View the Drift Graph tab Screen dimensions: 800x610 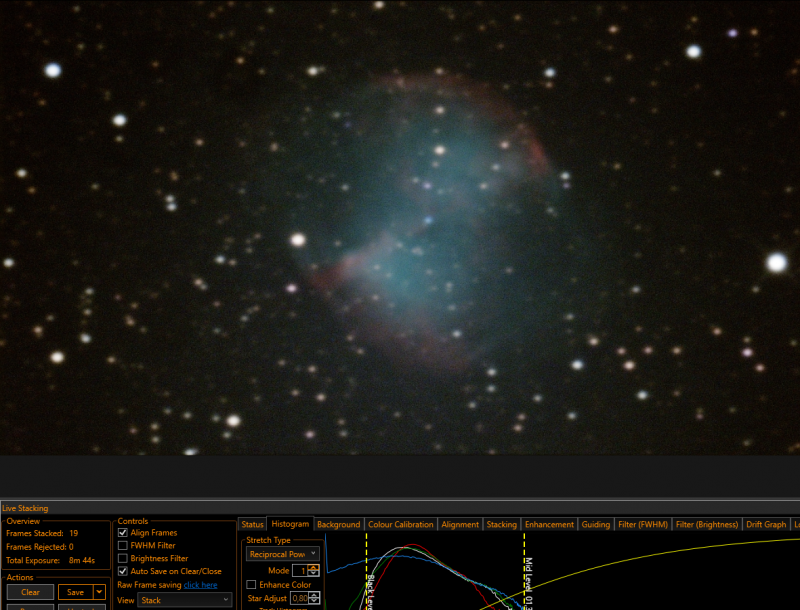pos(766,524)
